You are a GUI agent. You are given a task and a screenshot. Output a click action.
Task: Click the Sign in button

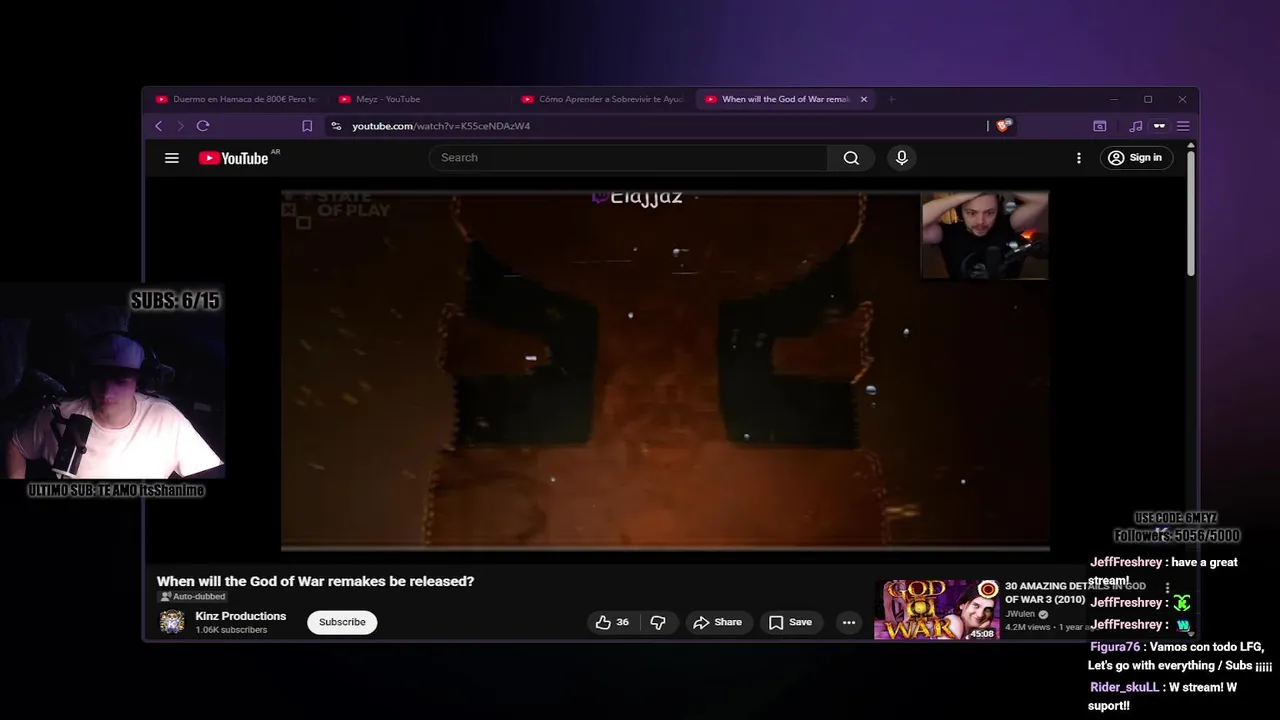(1136, 158)
